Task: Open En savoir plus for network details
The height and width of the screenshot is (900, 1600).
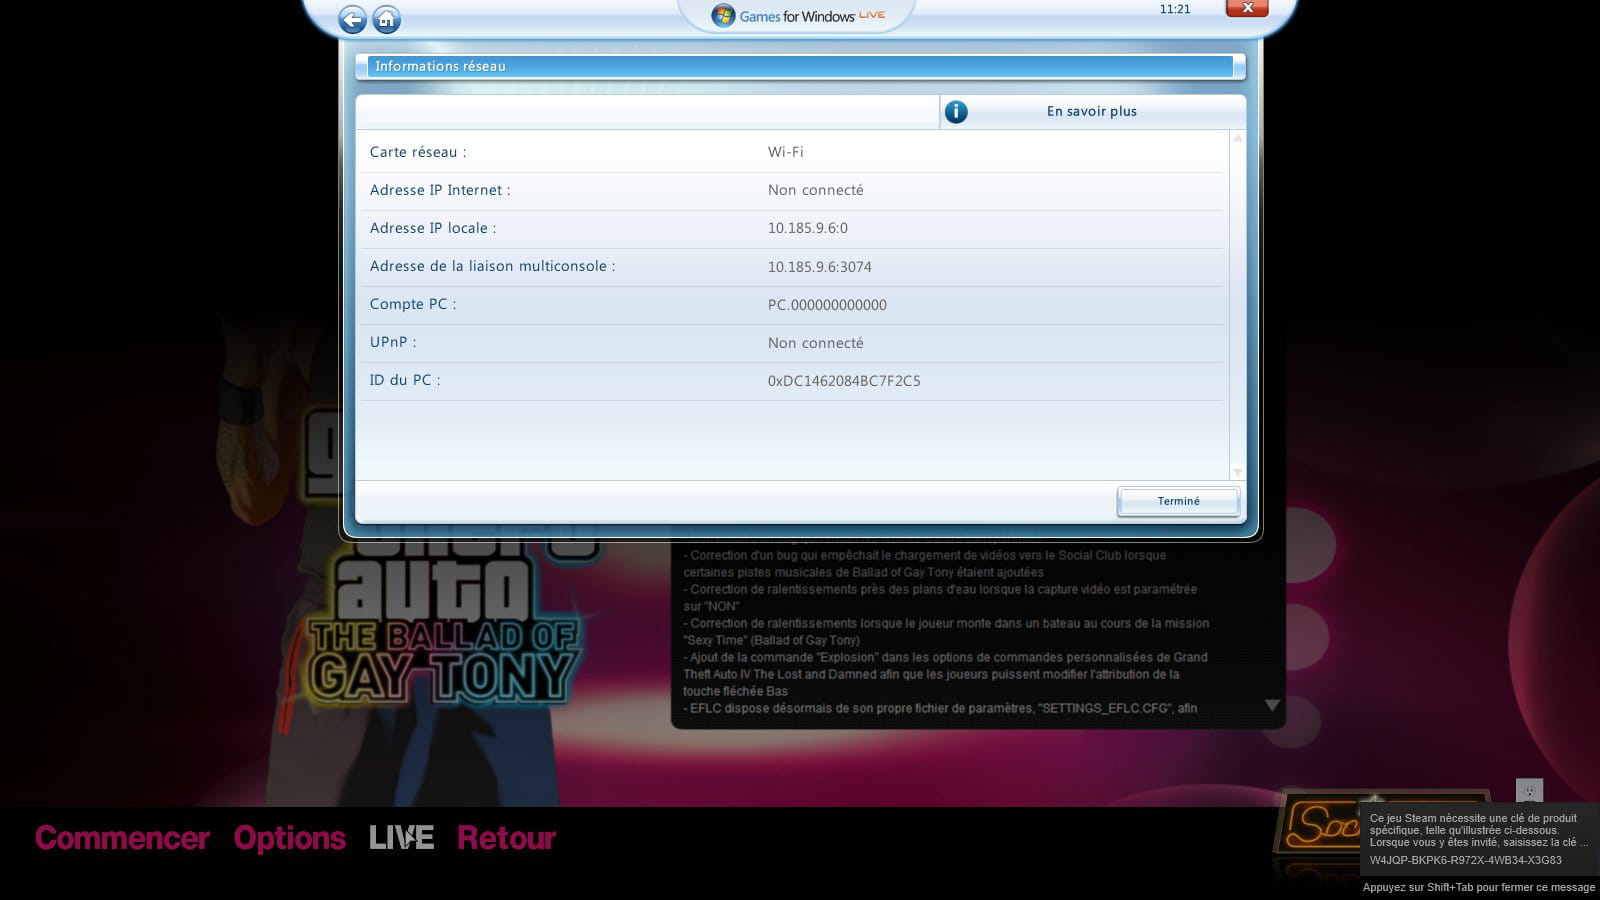Action: [x=1091, y=112]
